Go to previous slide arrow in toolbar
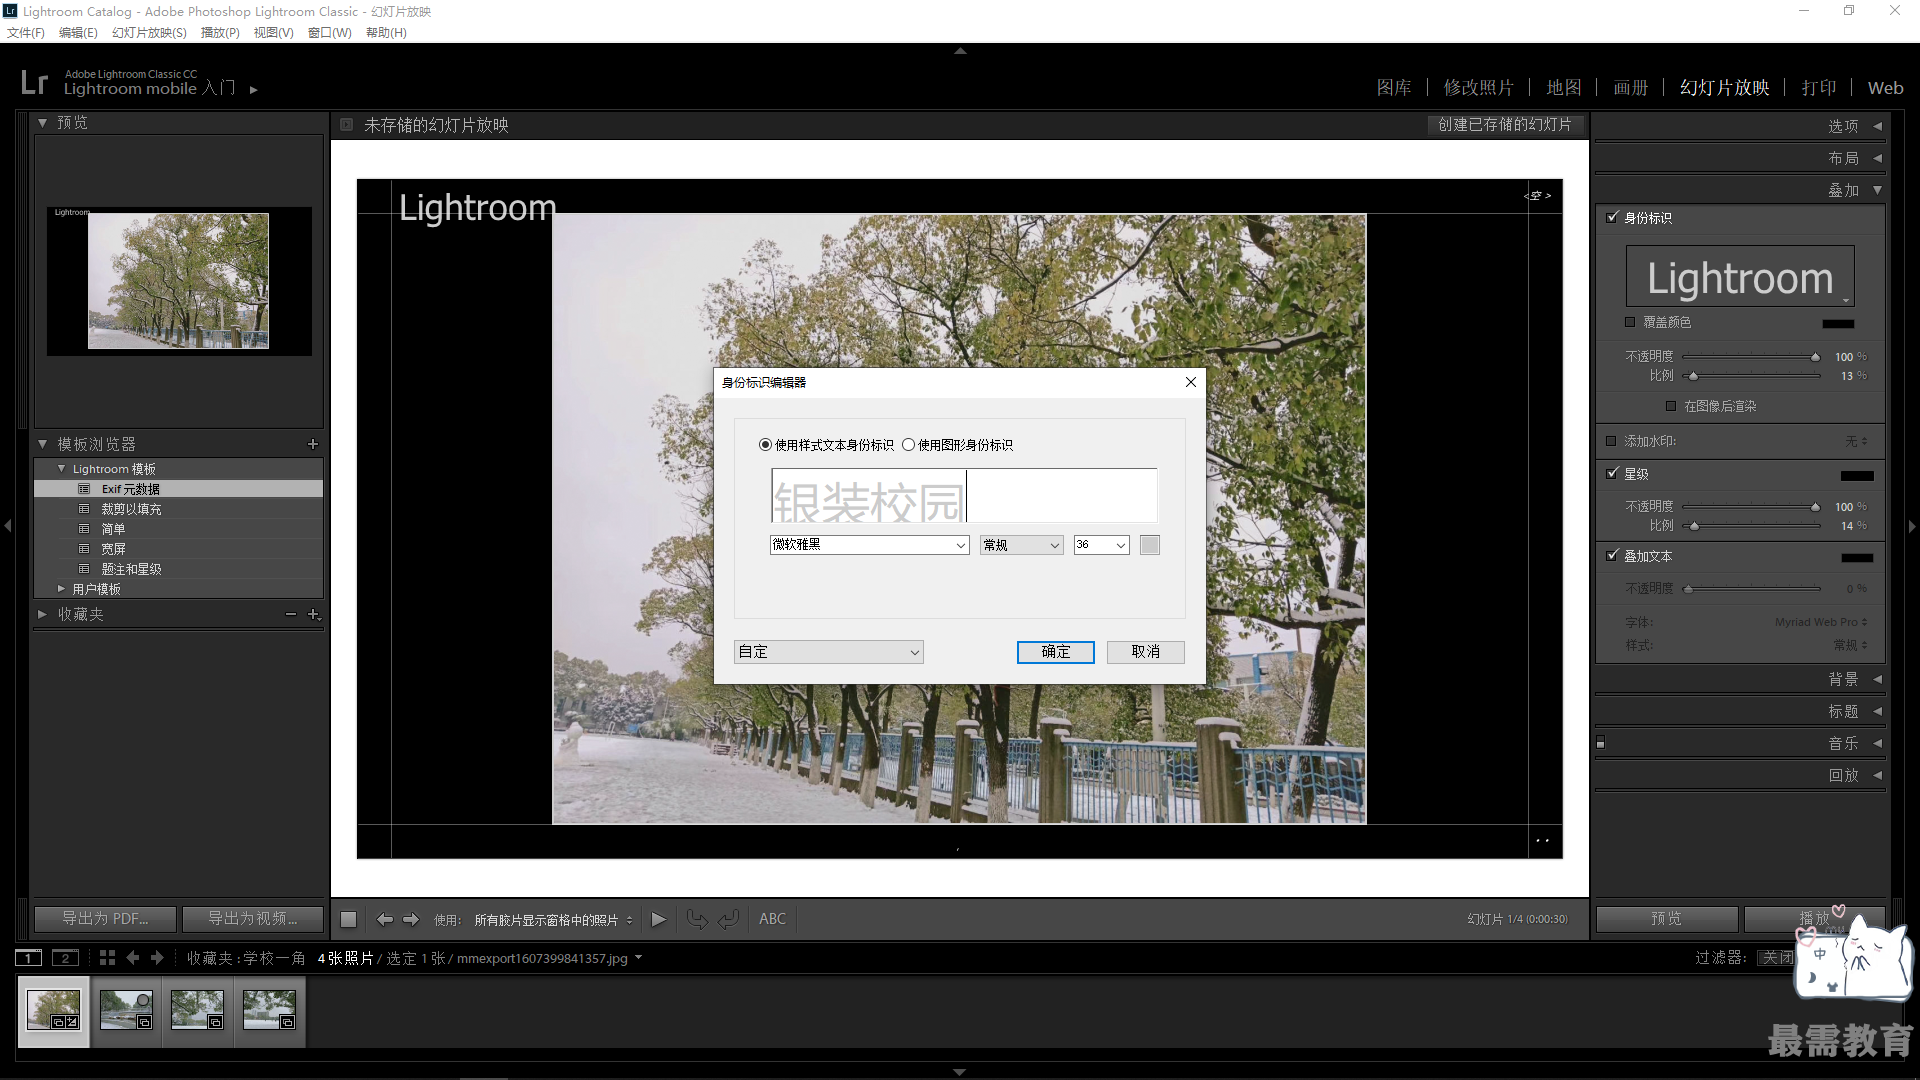Viewport: 1920px width, 1080px height. (x=385, y=919)
